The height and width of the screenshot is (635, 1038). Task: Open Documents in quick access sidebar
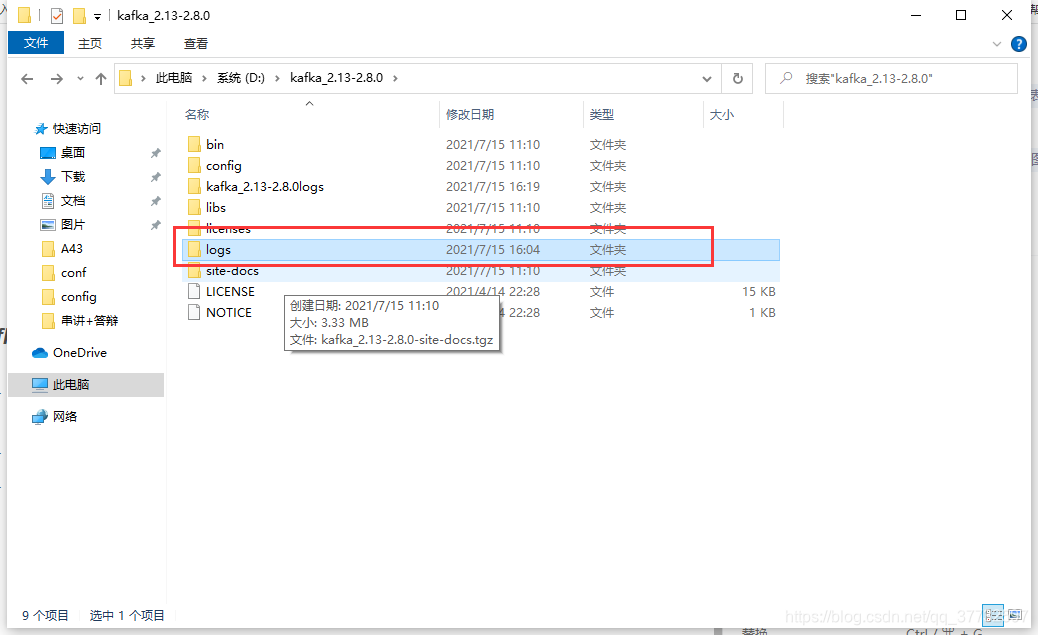click(x=63, y=201)
